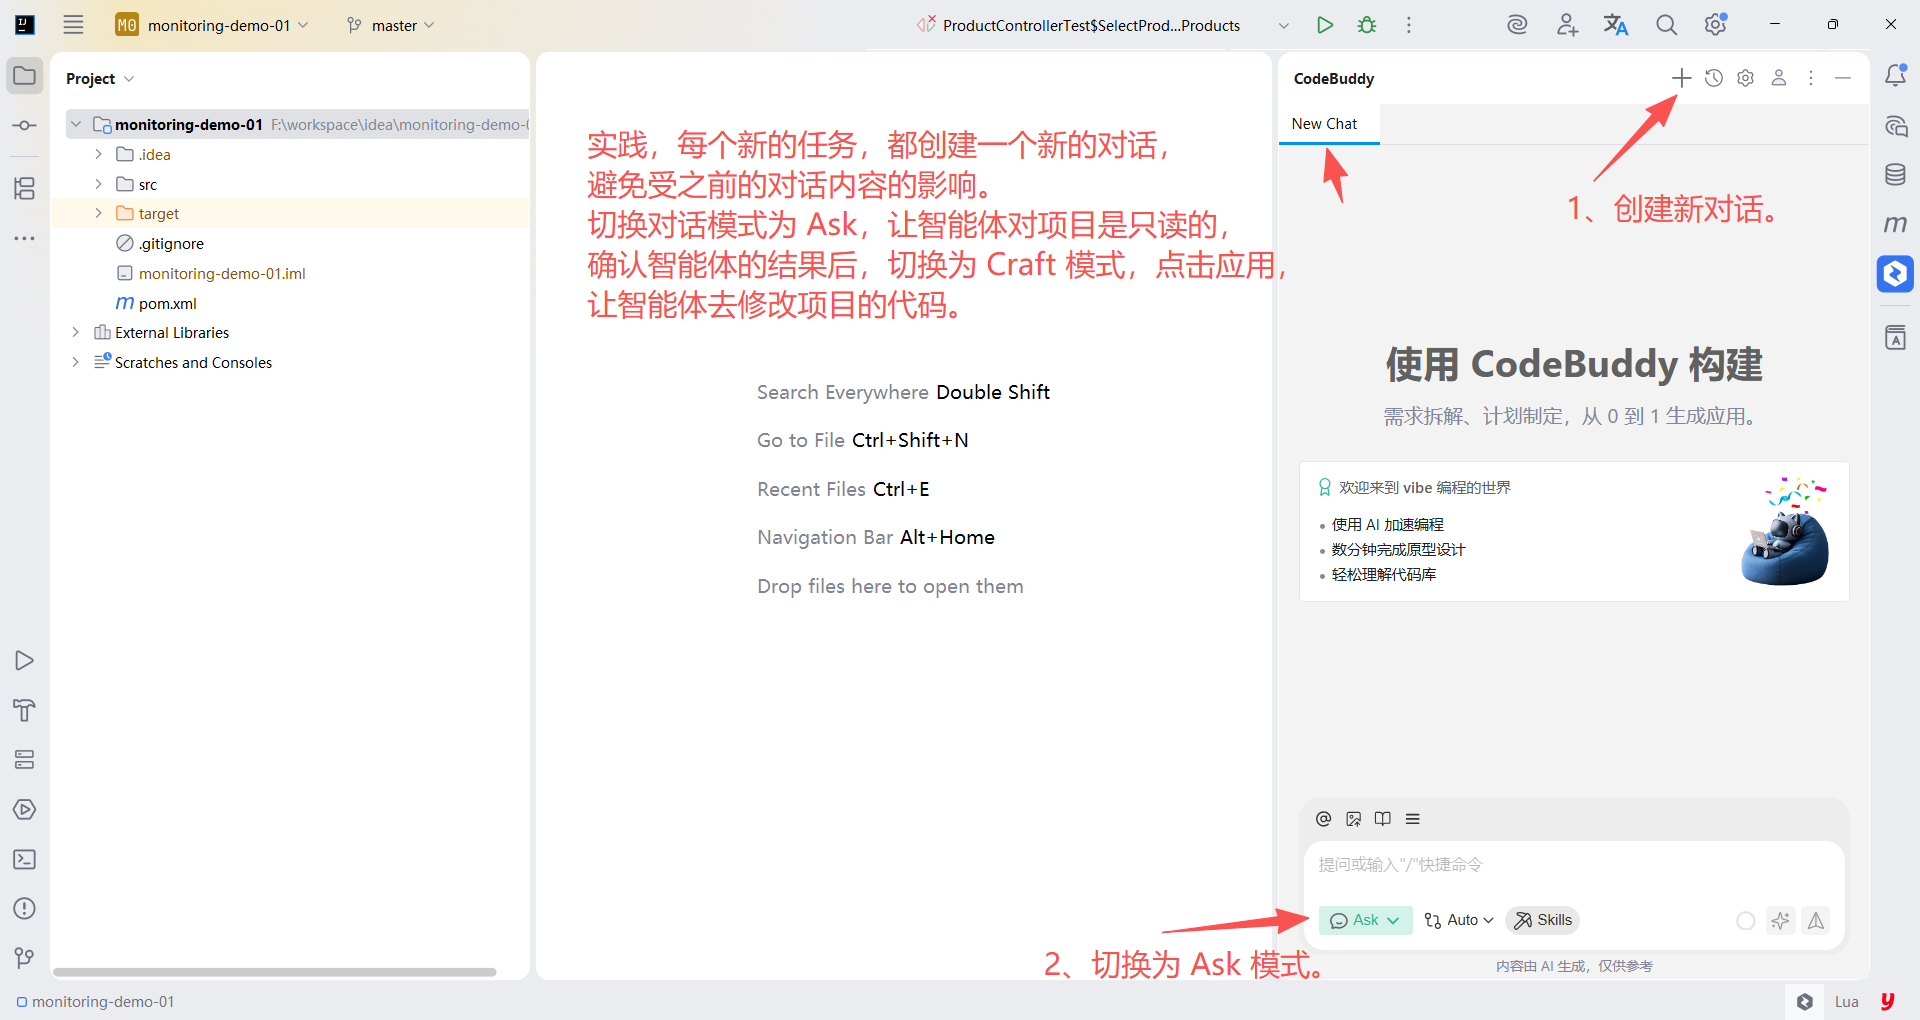
Task: Open more run actions three-dot menu in title bar
Action: (x=1409, y=25)
